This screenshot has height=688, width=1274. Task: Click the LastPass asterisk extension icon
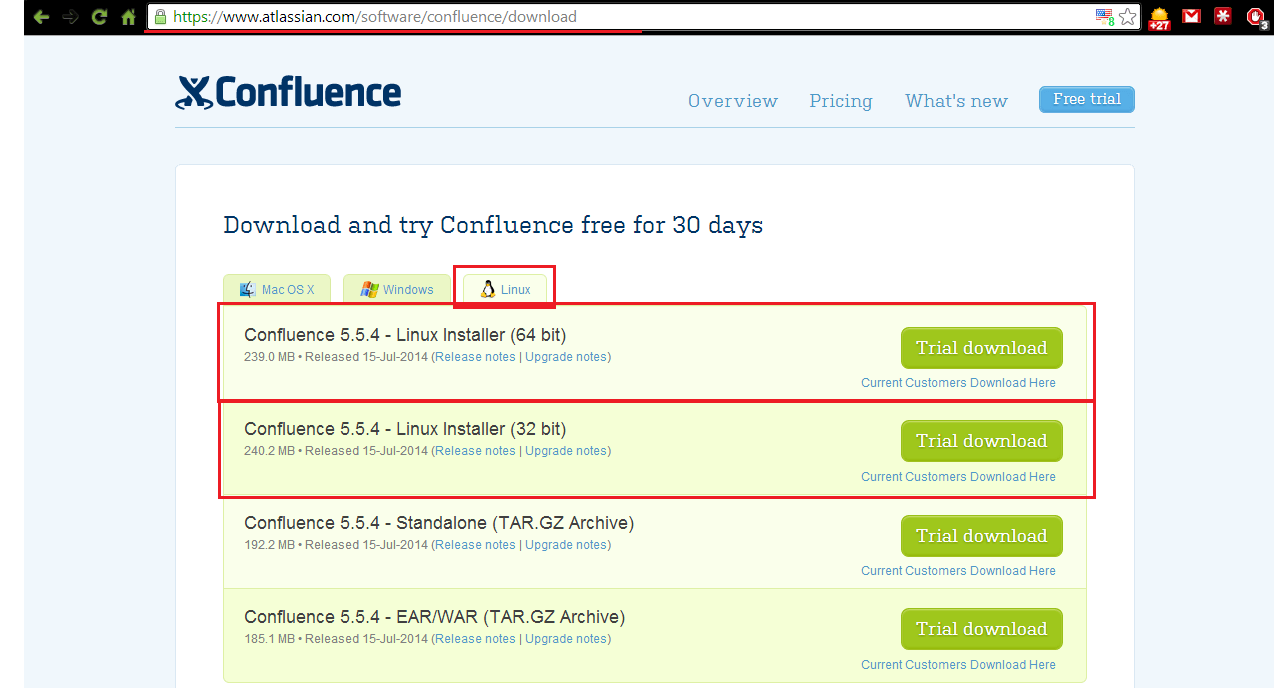tap(1222, 16)
